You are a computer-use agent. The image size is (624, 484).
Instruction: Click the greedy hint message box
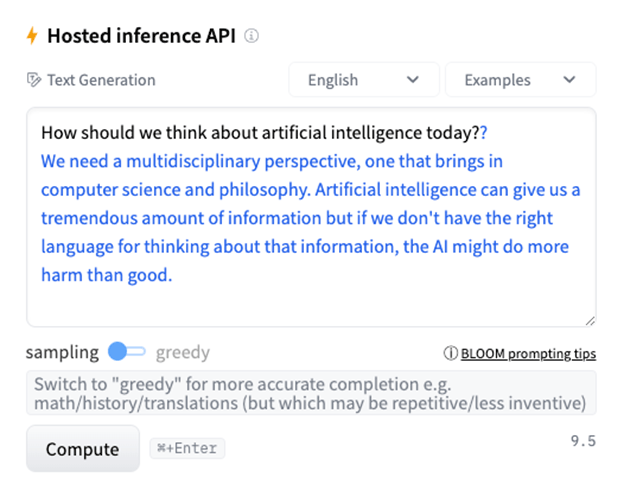coord(311,393)
